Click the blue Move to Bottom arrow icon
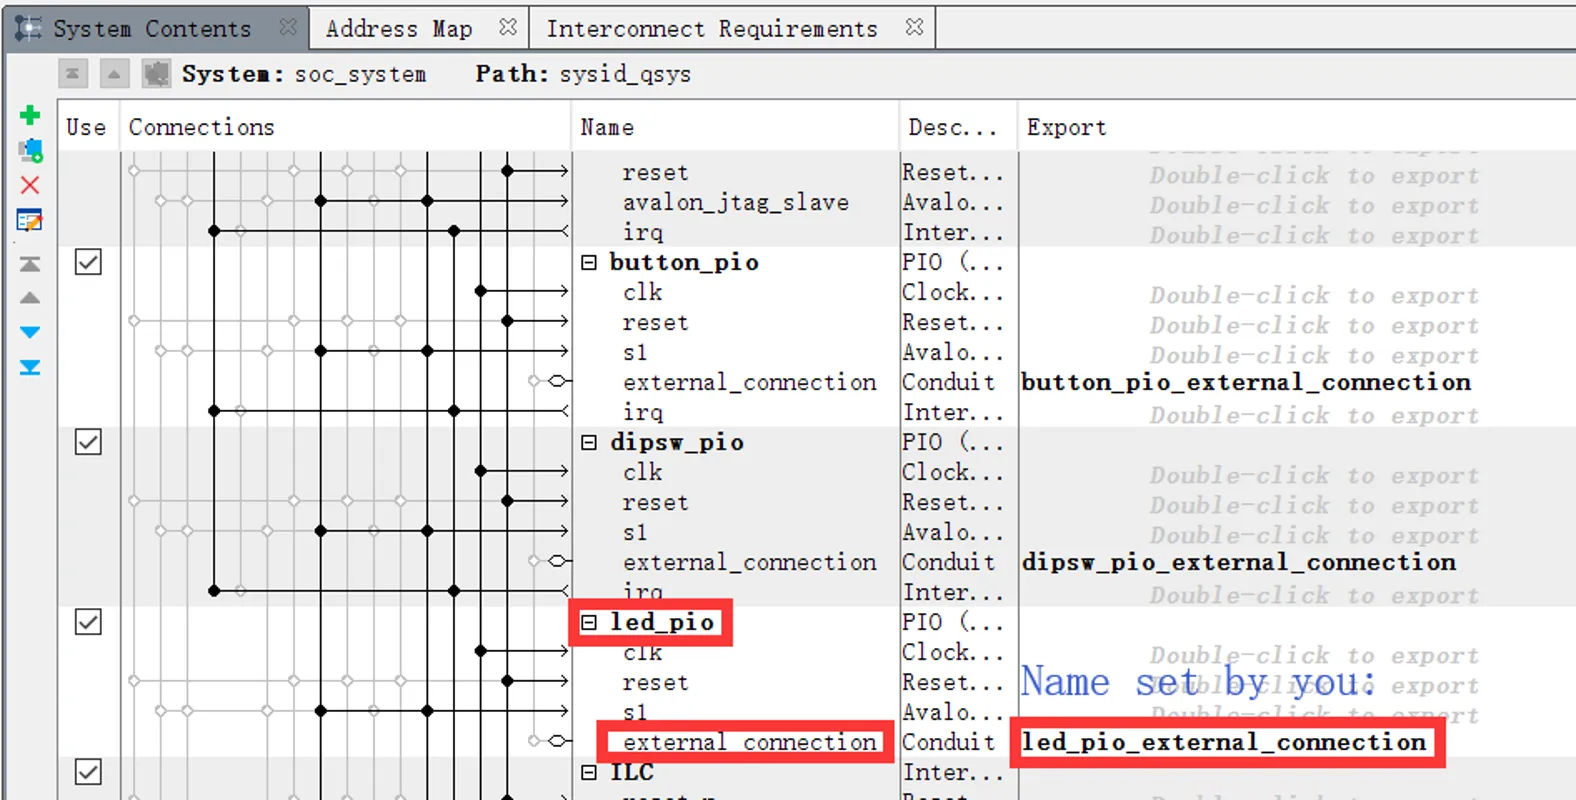1576x800 pixels. 30,367
